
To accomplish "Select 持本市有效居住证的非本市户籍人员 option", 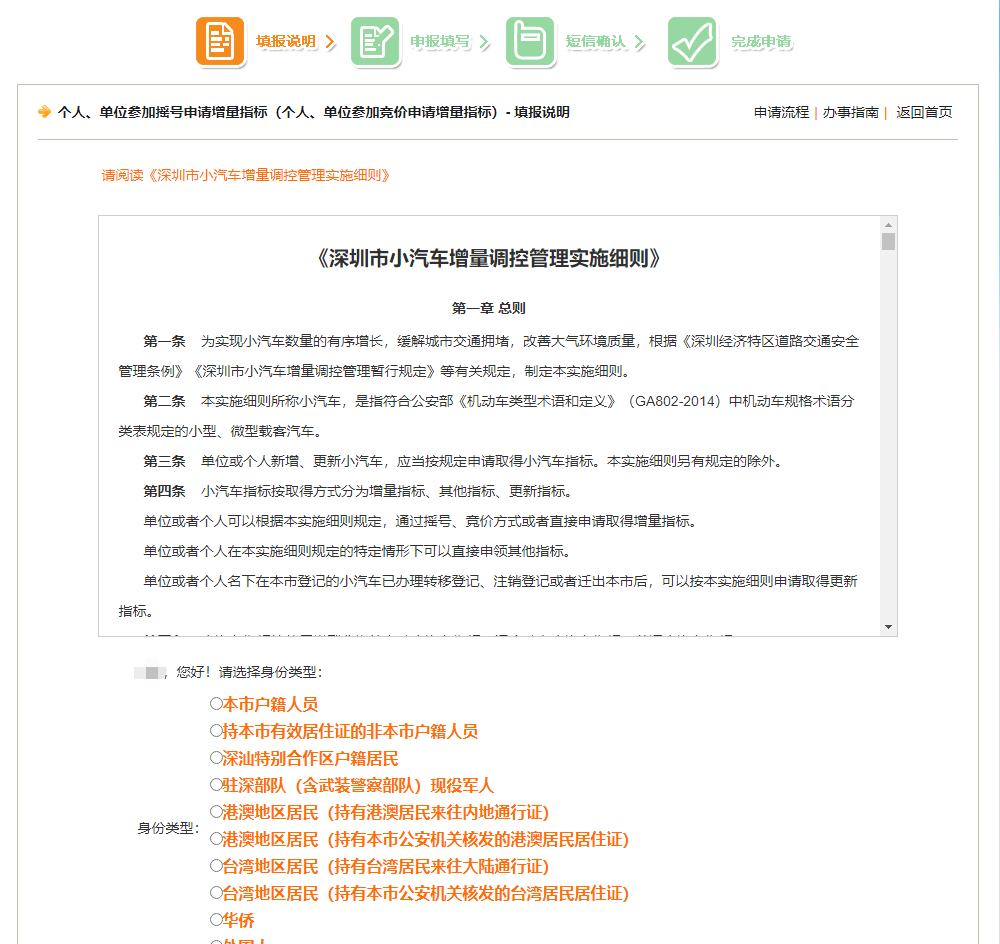I will pyautogui.click(x=216, y=731).
